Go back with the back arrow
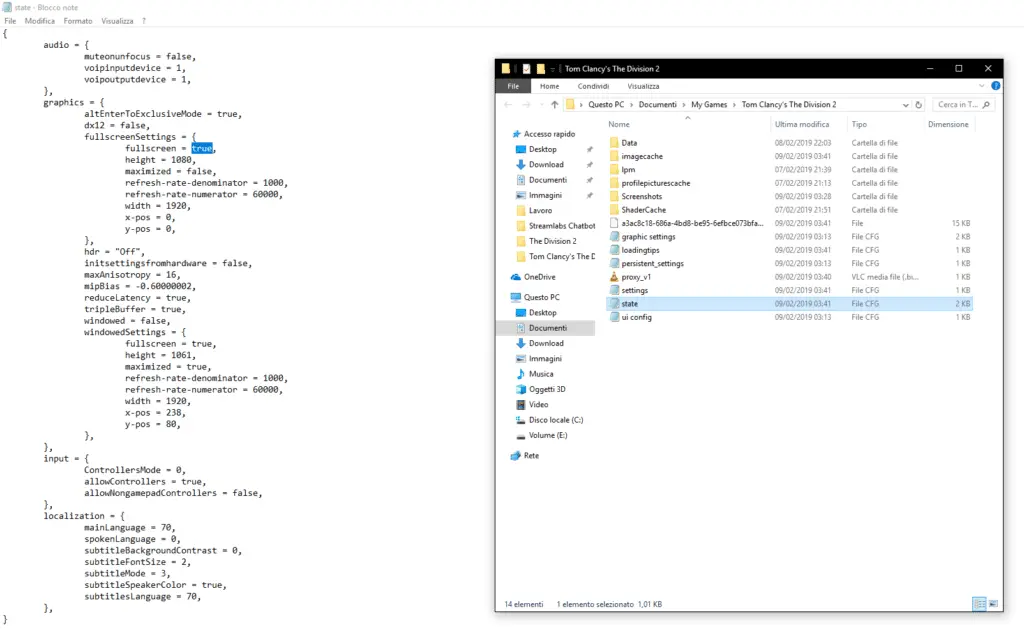Screen dimensions: 1024x637 click(508, 105)
